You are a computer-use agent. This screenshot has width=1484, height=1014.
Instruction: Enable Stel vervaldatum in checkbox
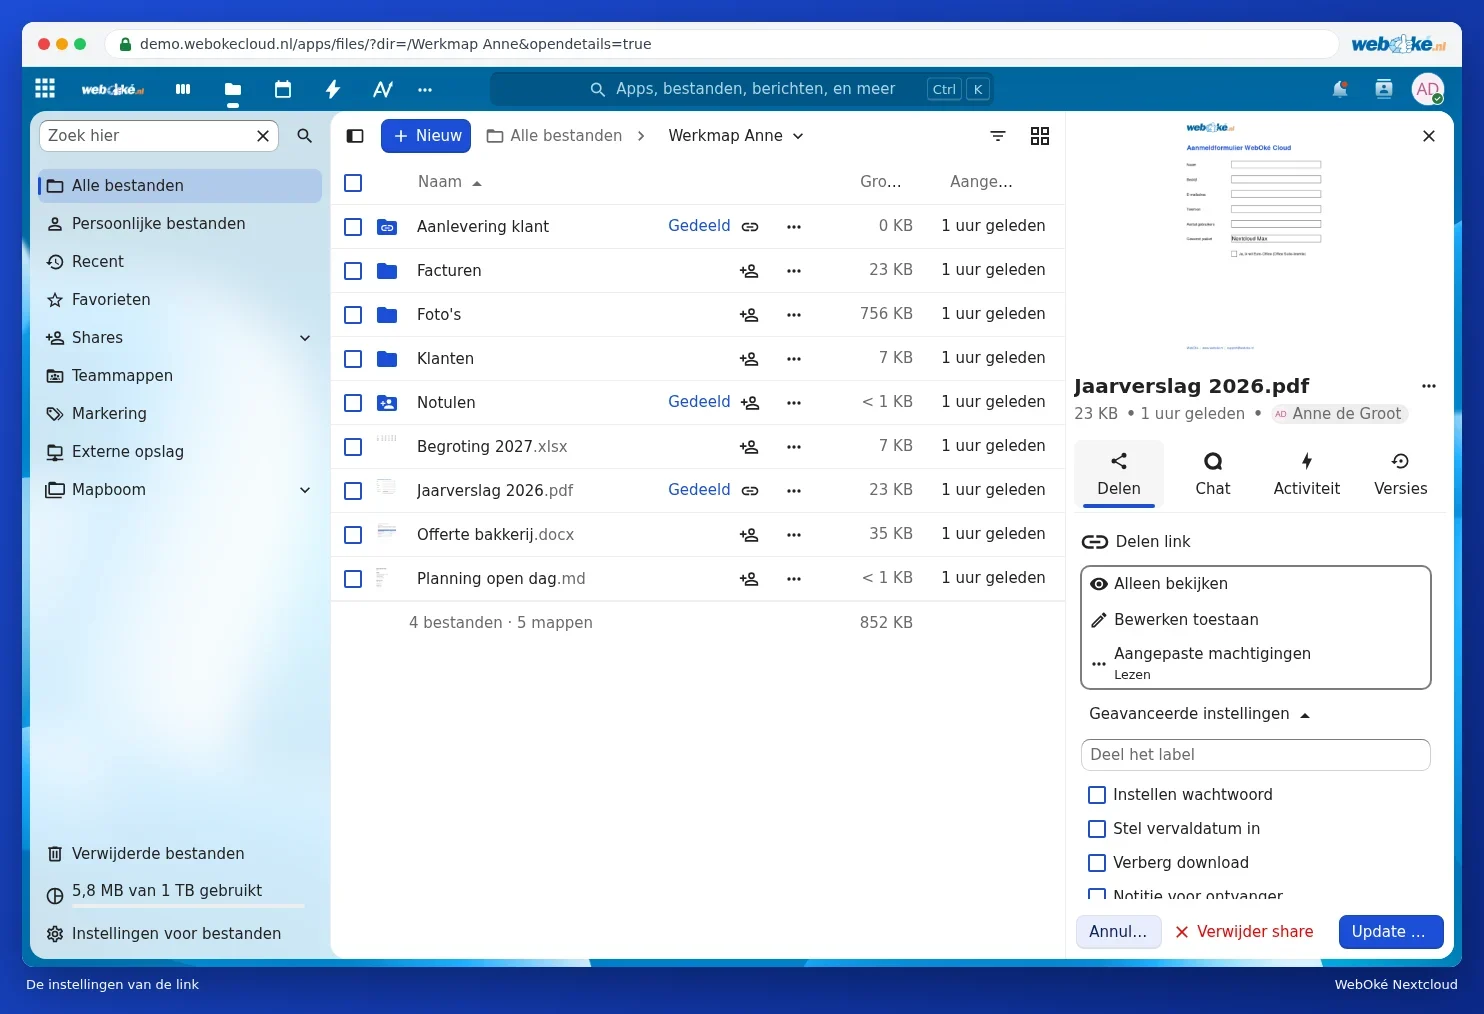pos(1097,829)
